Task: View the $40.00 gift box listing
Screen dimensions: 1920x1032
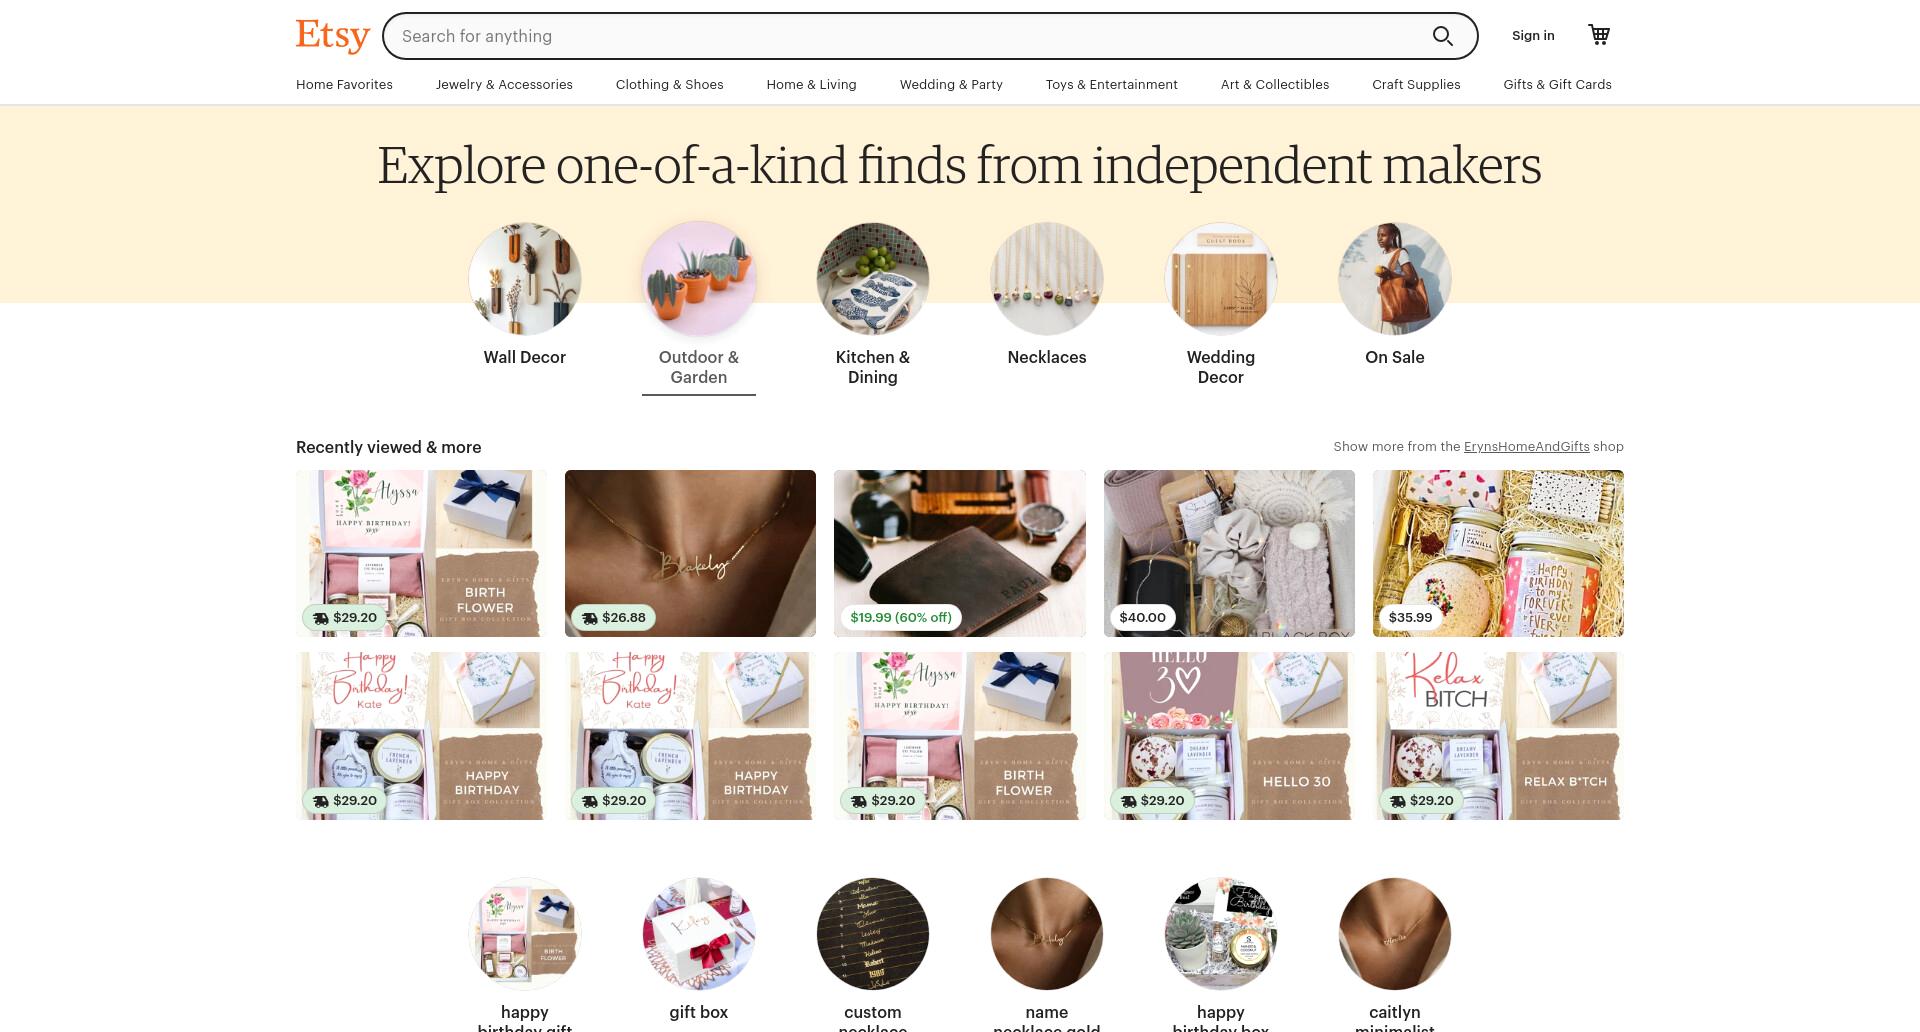Action: pyautogui.click(x=1229, y=553)
